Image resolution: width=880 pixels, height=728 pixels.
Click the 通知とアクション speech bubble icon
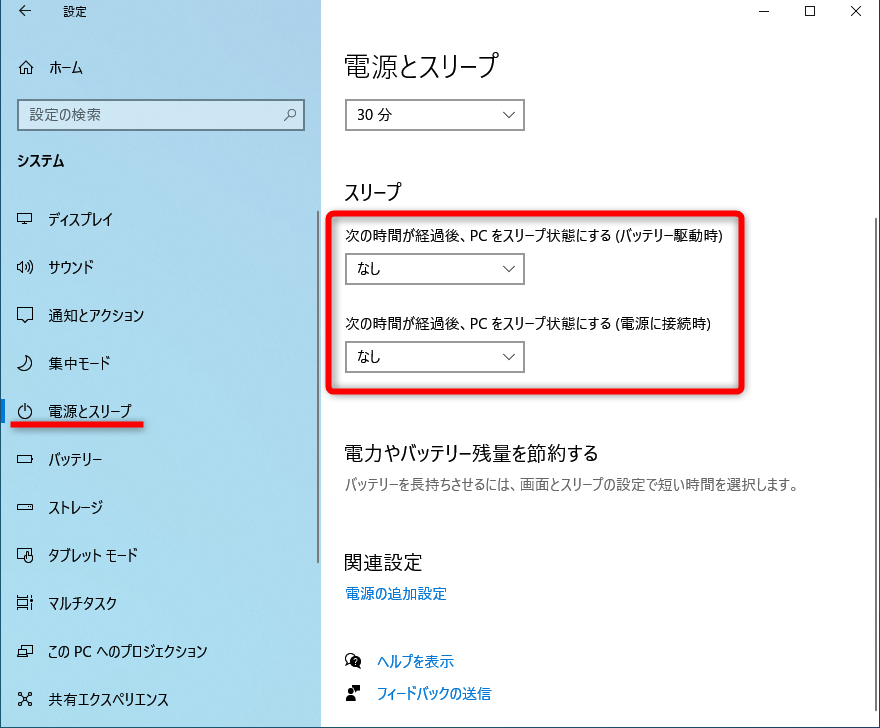coord(25,315)
